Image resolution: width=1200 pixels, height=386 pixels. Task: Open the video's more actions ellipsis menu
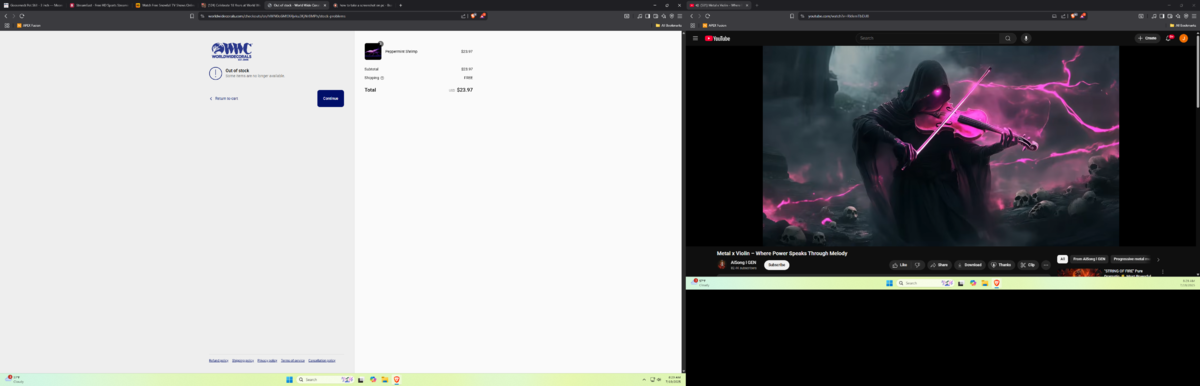click(x=1046, y=265)
